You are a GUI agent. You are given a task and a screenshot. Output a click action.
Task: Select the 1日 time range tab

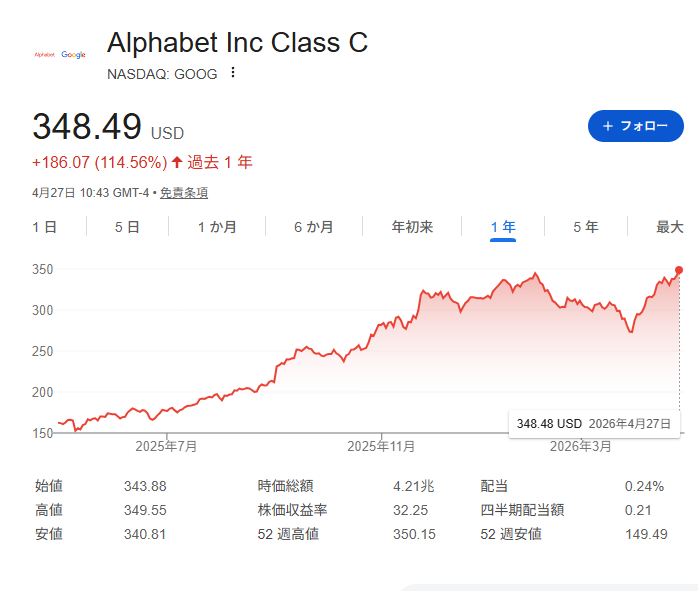click(x=44, y=227)
